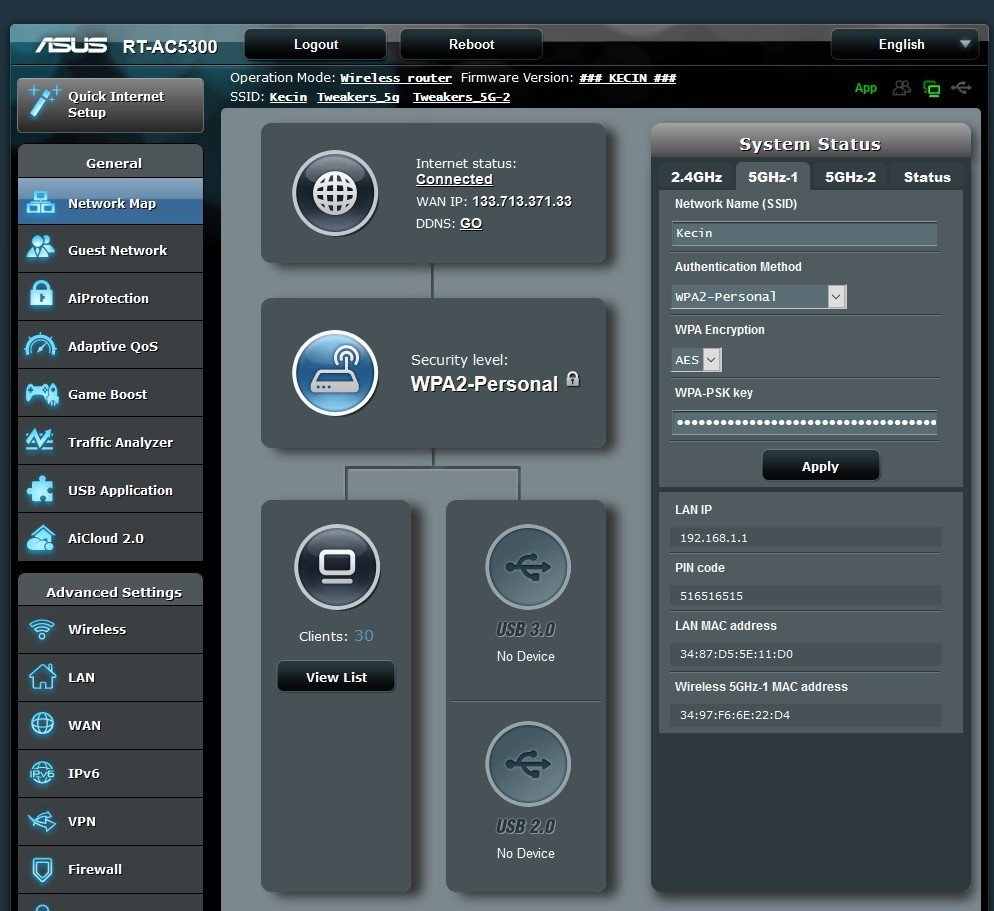This screenshot has width=994, height=911.
Task: Click the Clients computer icon
Action: click(337, 567)
